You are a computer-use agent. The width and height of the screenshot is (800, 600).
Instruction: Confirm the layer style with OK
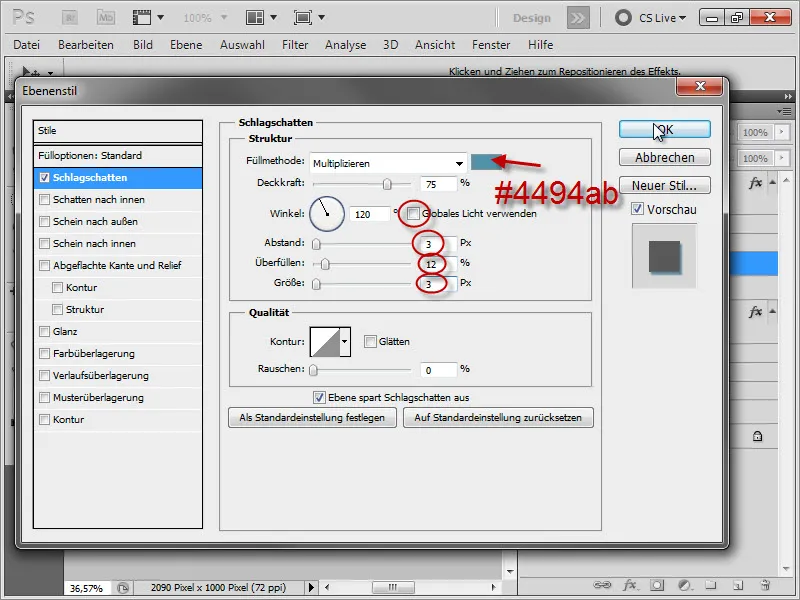(x=665, y=130)
